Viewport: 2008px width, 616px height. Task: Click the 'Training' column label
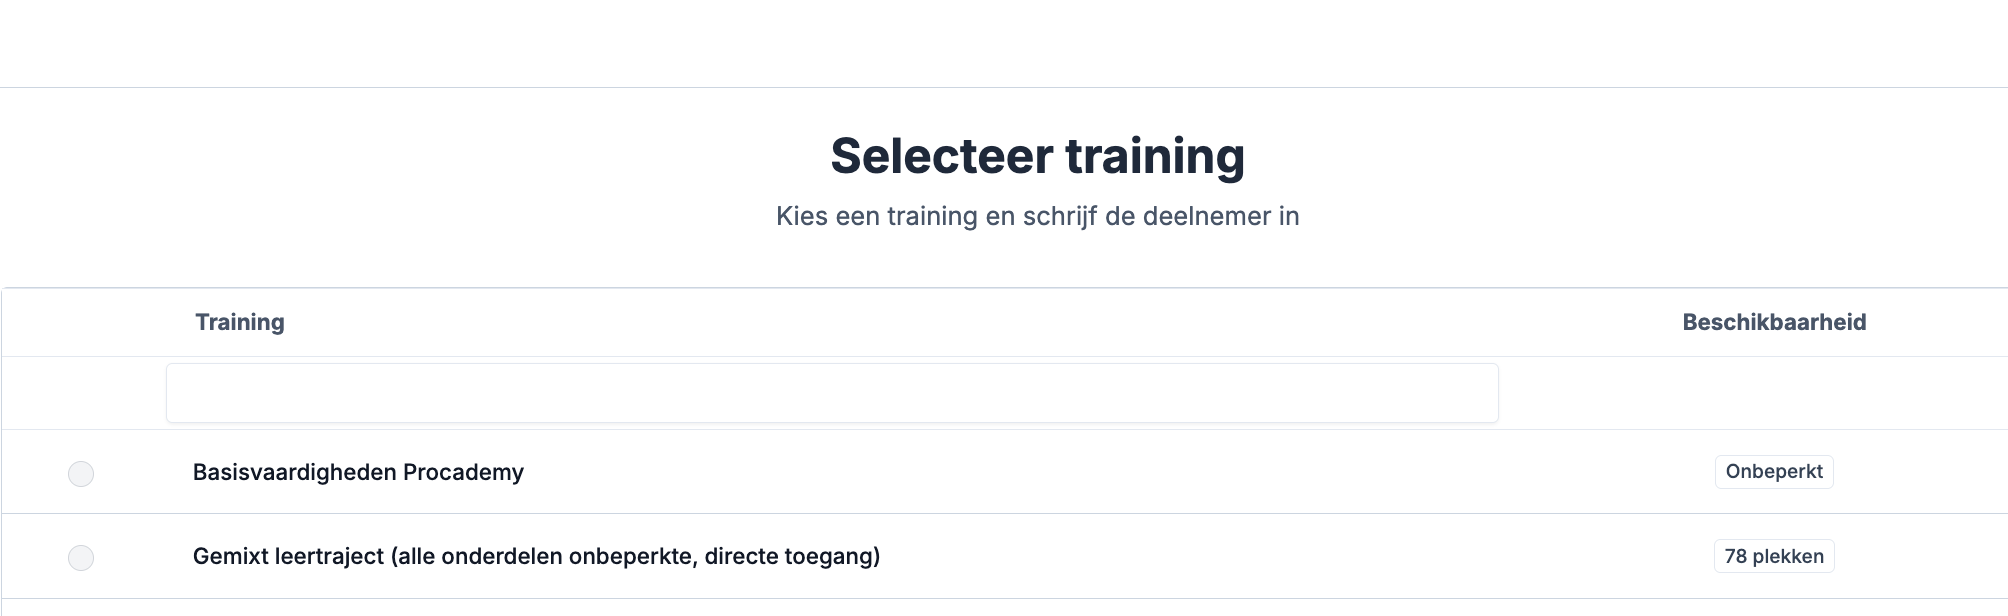click(x=239, y=322)
